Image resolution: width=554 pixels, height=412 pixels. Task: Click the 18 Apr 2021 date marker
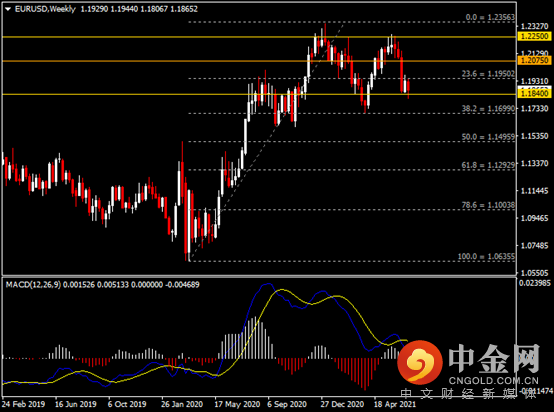(x=395, y=404)
